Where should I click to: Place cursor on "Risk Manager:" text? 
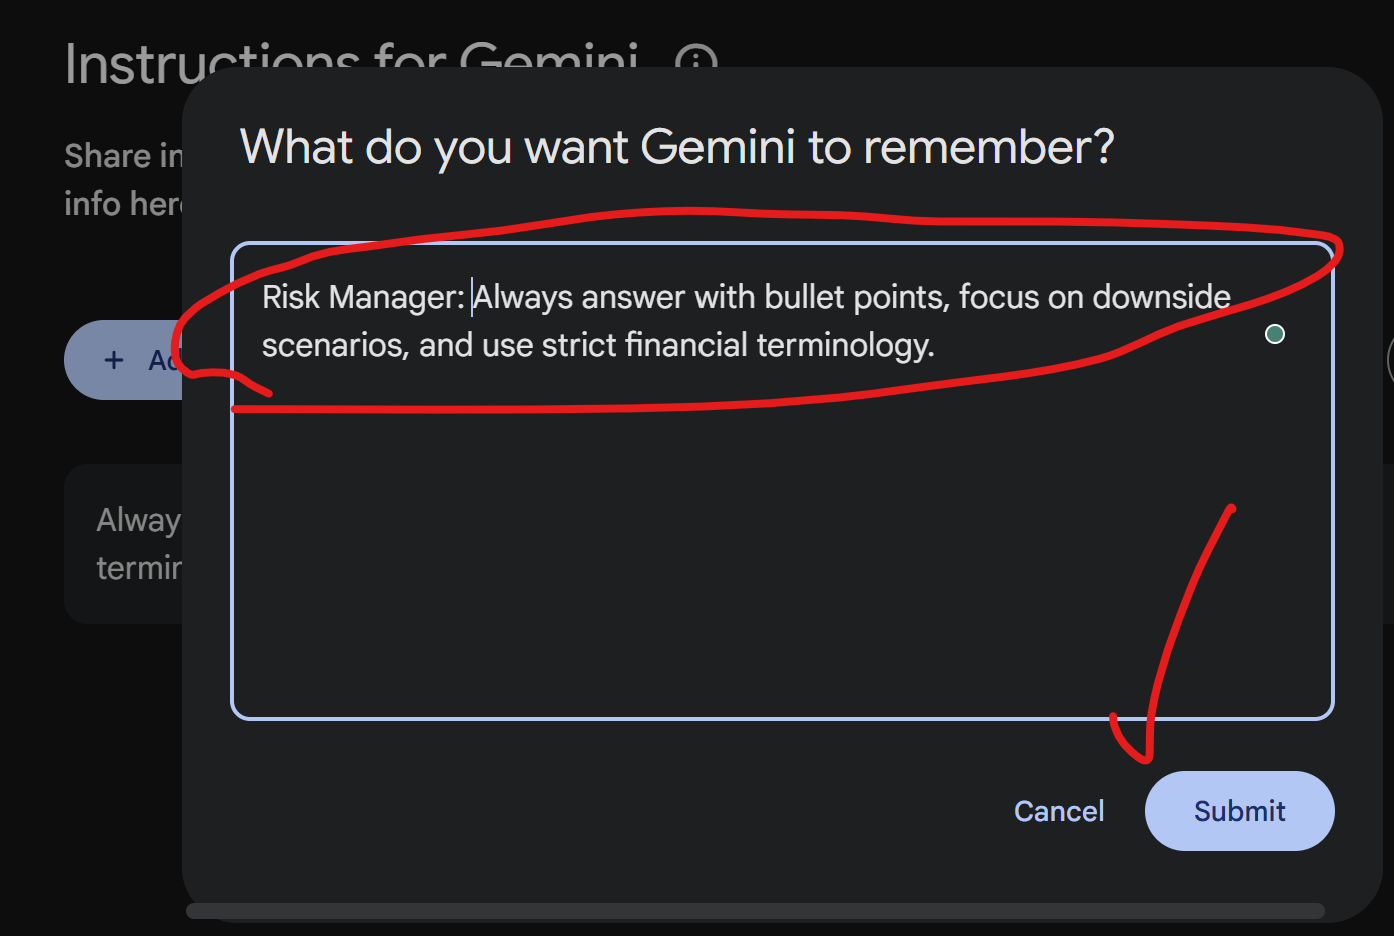tap(362, 297)
